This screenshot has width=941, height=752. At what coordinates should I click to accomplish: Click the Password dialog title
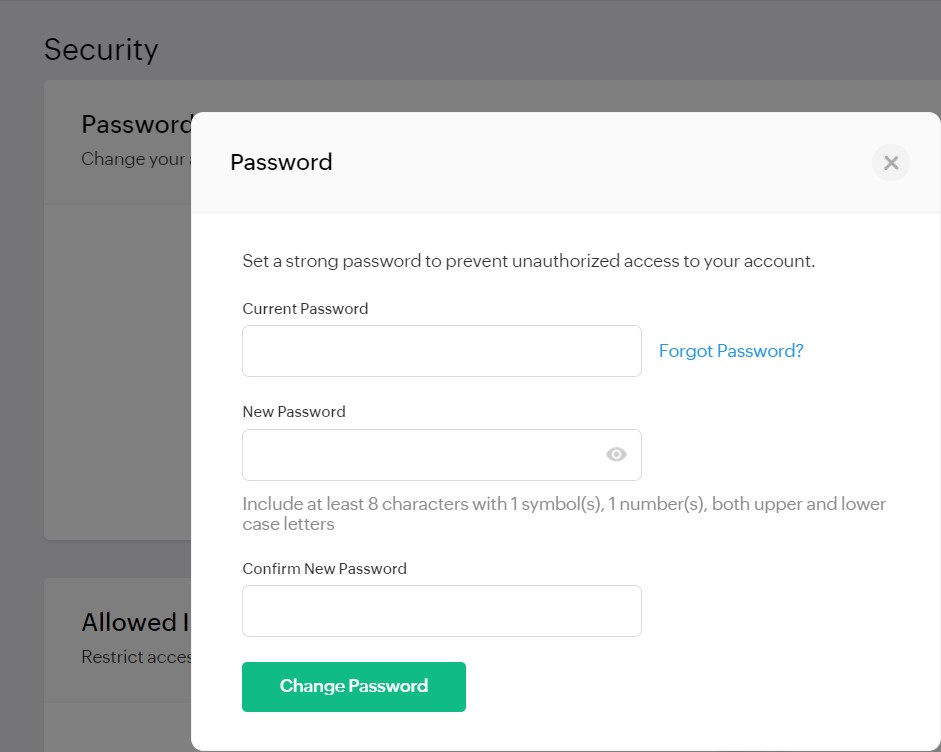tap(281, 162)
